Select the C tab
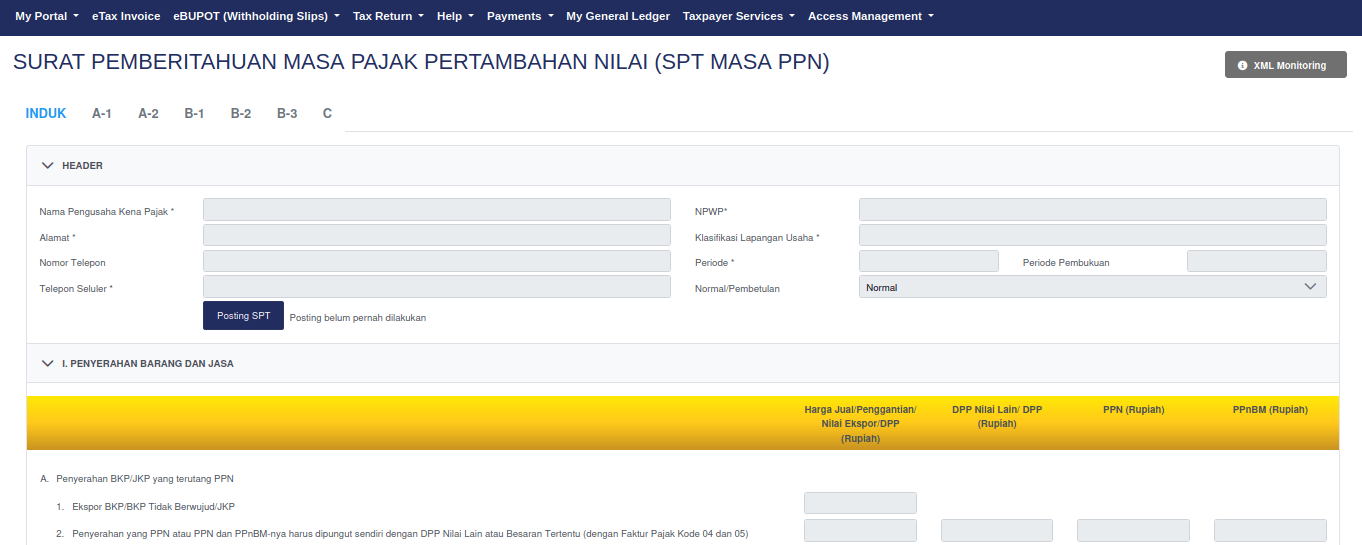 (327, 113)
